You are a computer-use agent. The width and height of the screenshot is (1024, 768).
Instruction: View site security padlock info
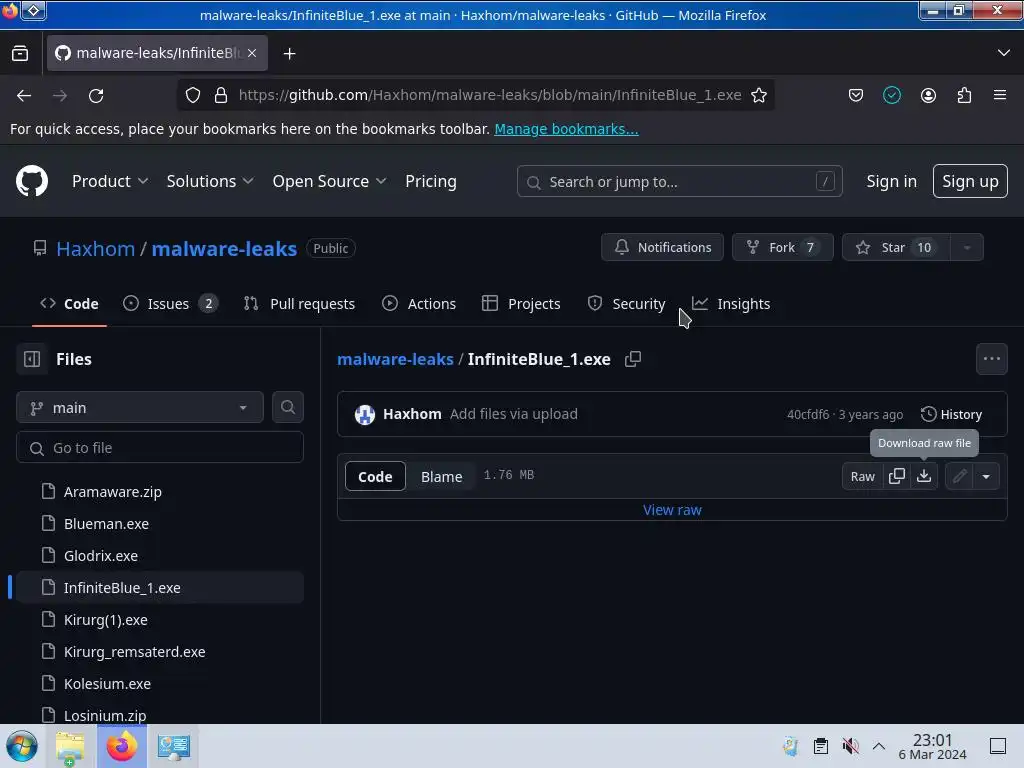[x=221, y=95]
